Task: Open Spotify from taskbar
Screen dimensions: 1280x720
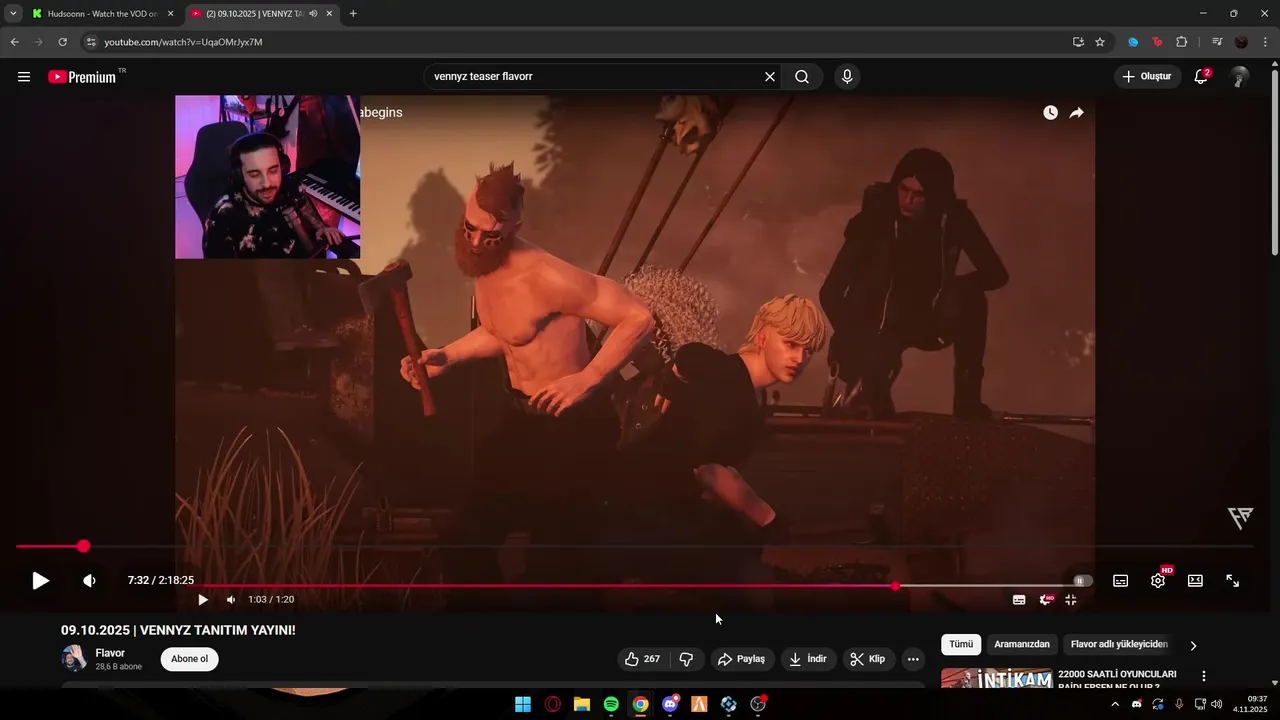Action: (611, 704)
